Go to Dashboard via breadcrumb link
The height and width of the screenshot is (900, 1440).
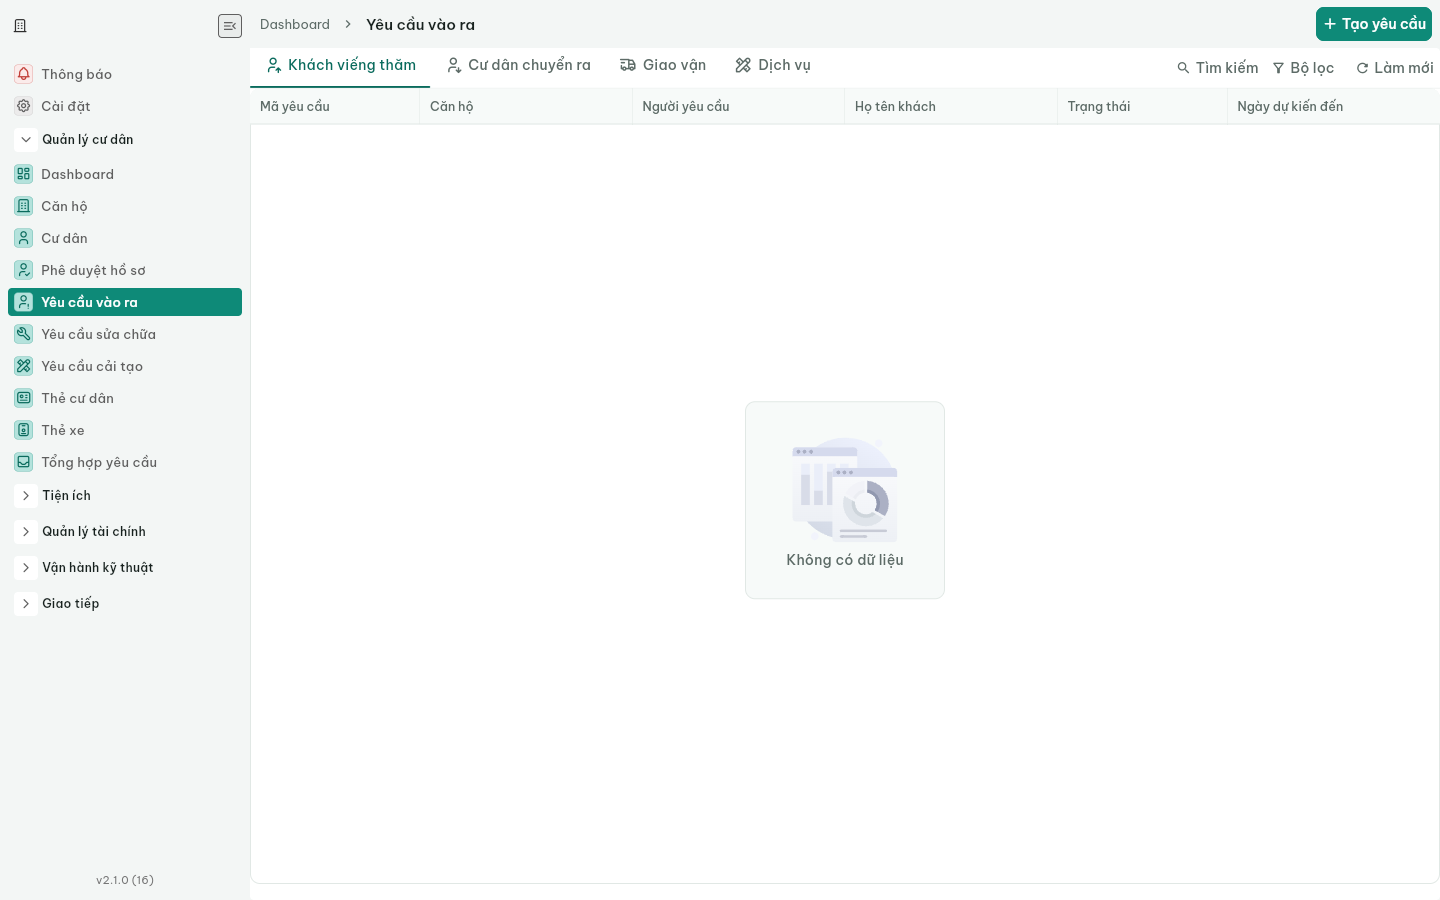[295, 25]
